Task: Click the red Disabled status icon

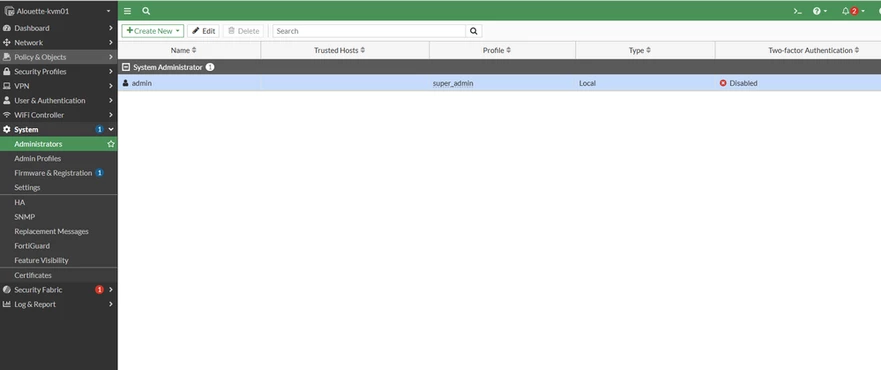Action: pyautogui.click(x=723, y=83)
